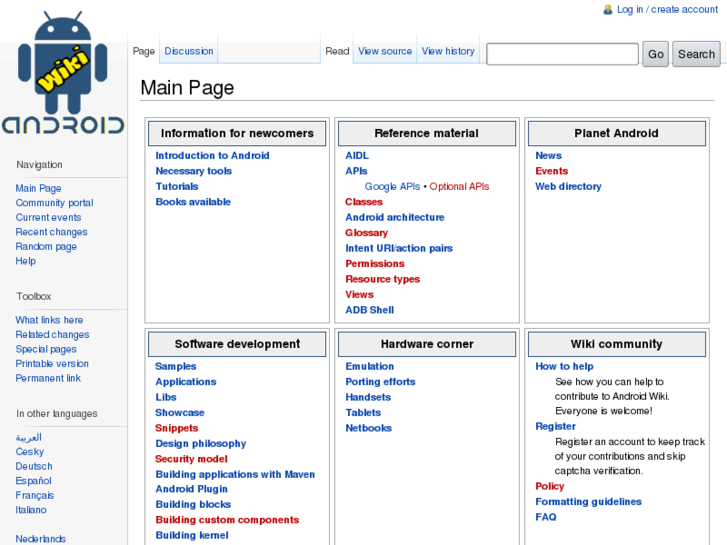Open Design philosophy
727x545 pixels.
(201, 443)
